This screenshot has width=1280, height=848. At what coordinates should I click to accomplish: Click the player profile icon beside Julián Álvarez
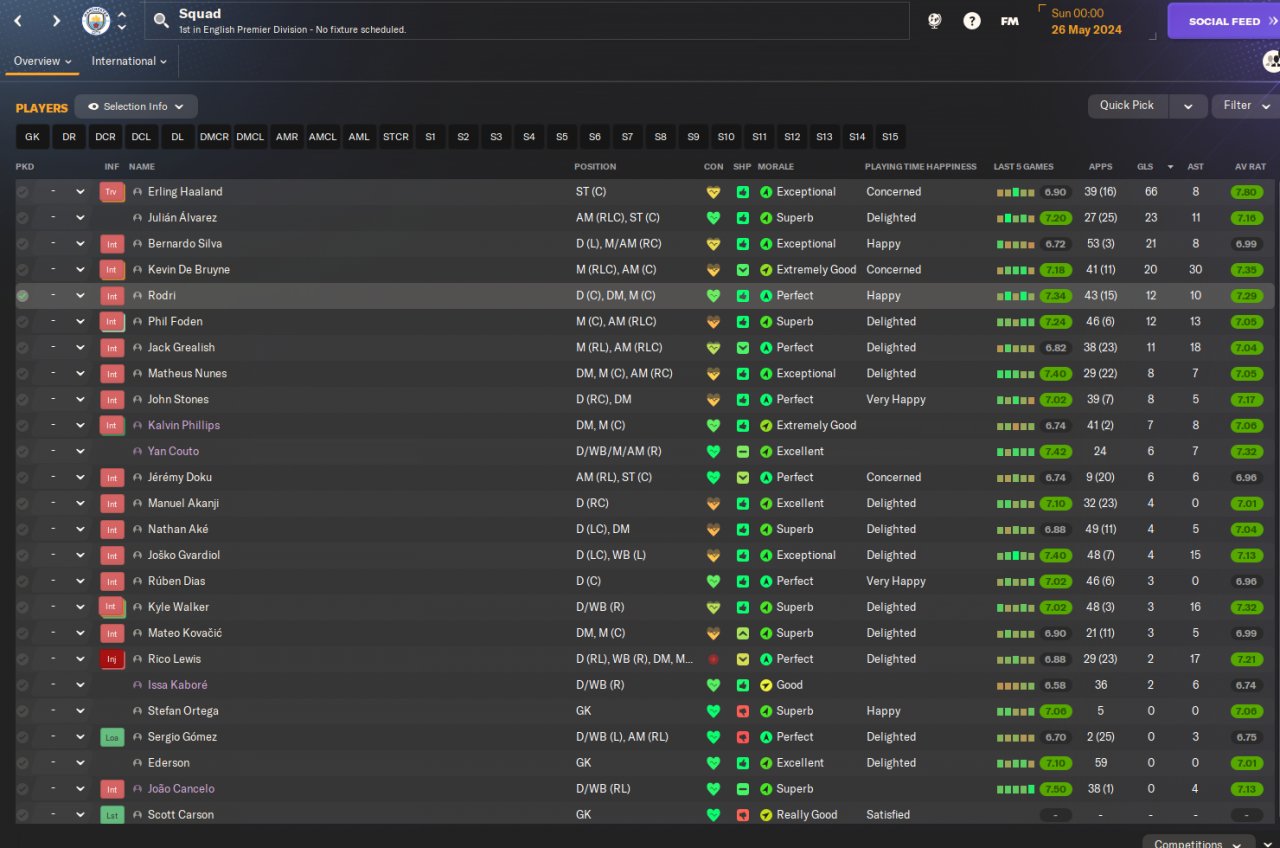coord(138,218)
